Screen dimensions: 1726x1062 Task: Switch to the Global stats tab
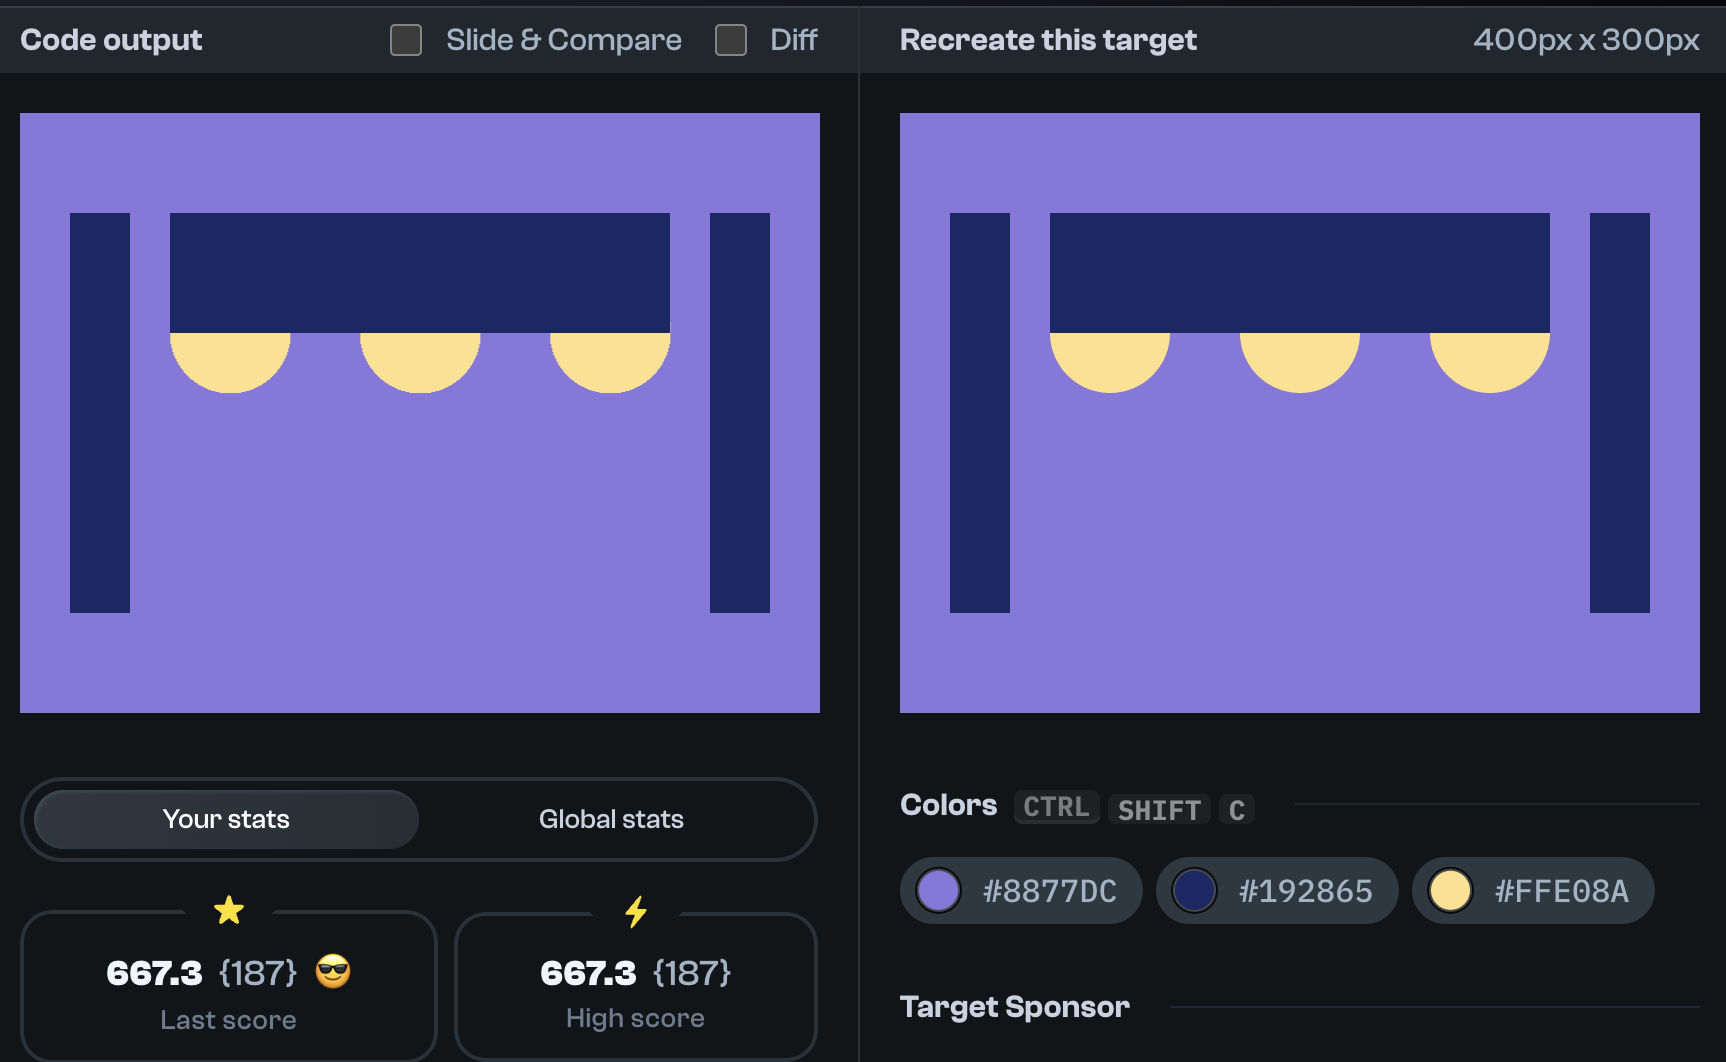(611, 819)
